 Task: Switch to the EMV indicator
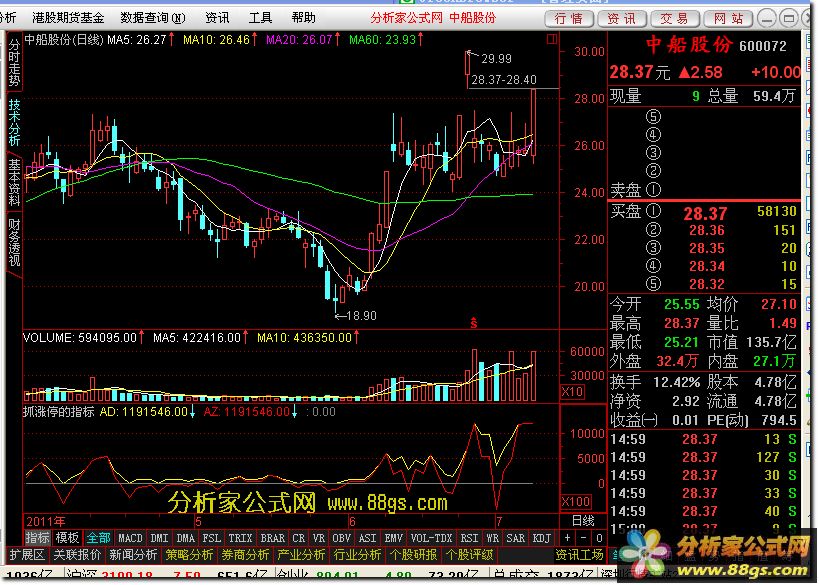[x=394, y=537]
